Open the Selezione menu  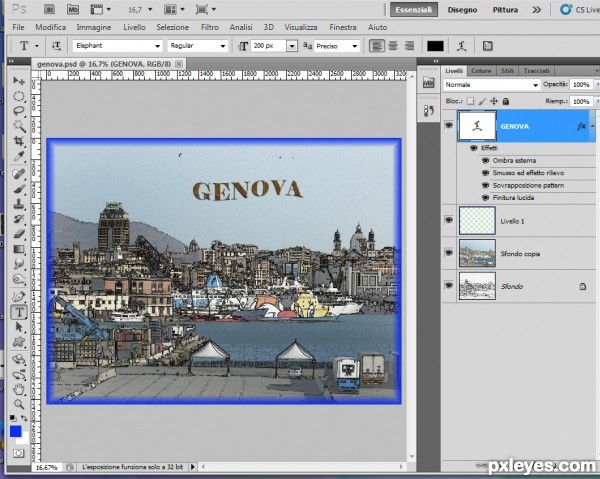click(x=172, y=27)
